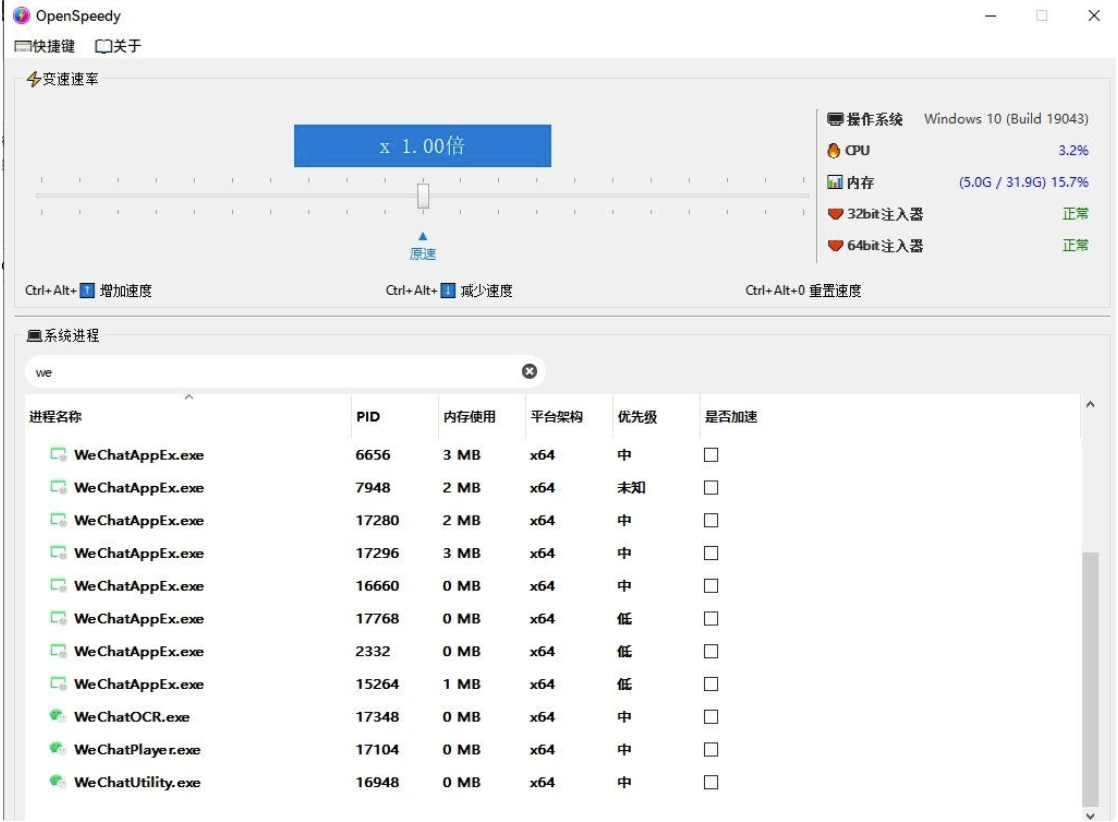
Task: Click the Windows 10 (Build 19043) text
Action: (1006, 119)
